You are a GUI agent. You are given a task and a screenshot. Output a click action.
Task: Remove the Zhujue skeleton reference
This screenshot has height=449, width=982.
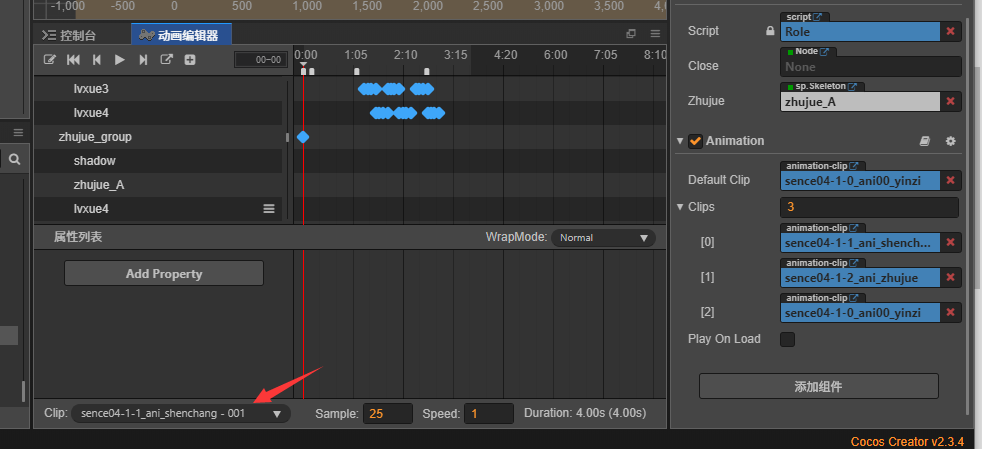click(x=951, y=101)
